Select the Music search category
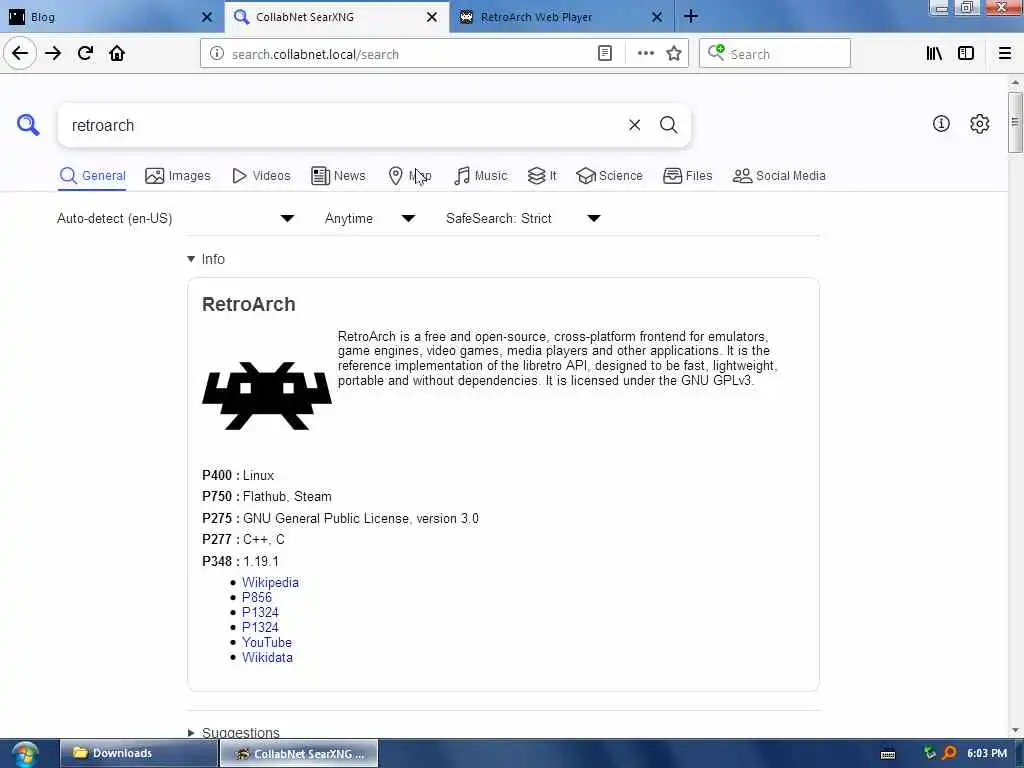 (480, 176)
